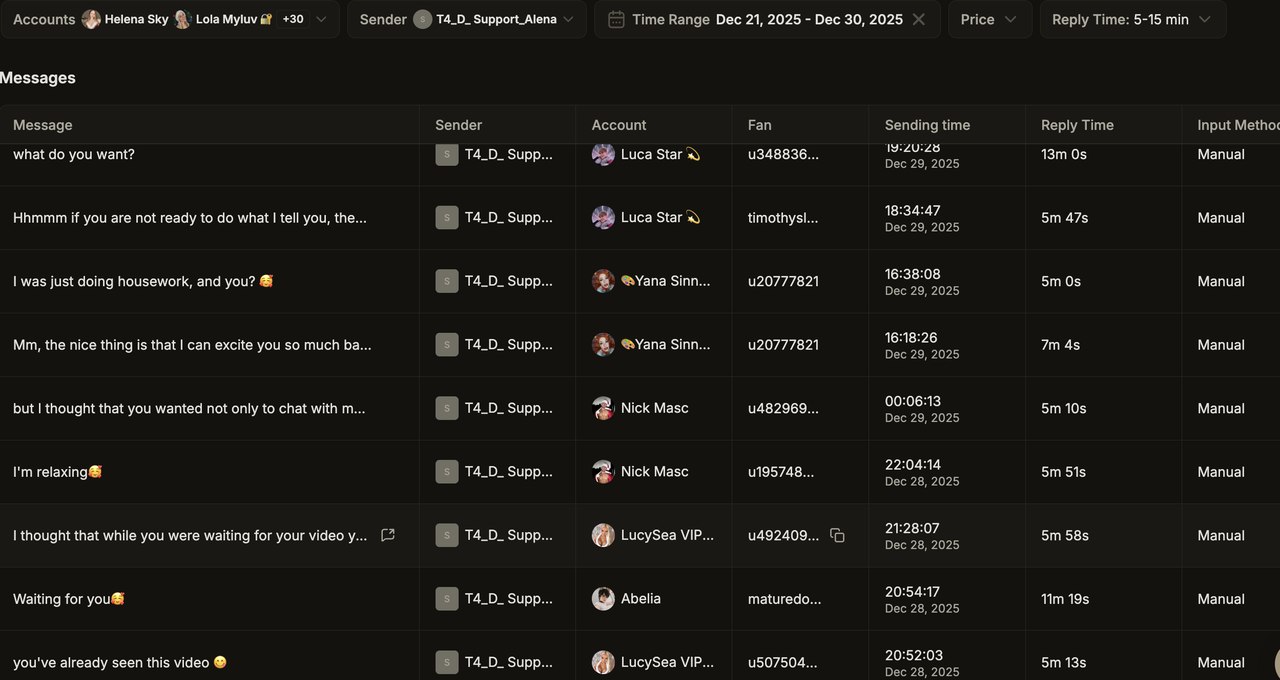This screenshot has width=1280, height=680.
Task: Open the Sender filter dropdown
Action: point(467,19)
